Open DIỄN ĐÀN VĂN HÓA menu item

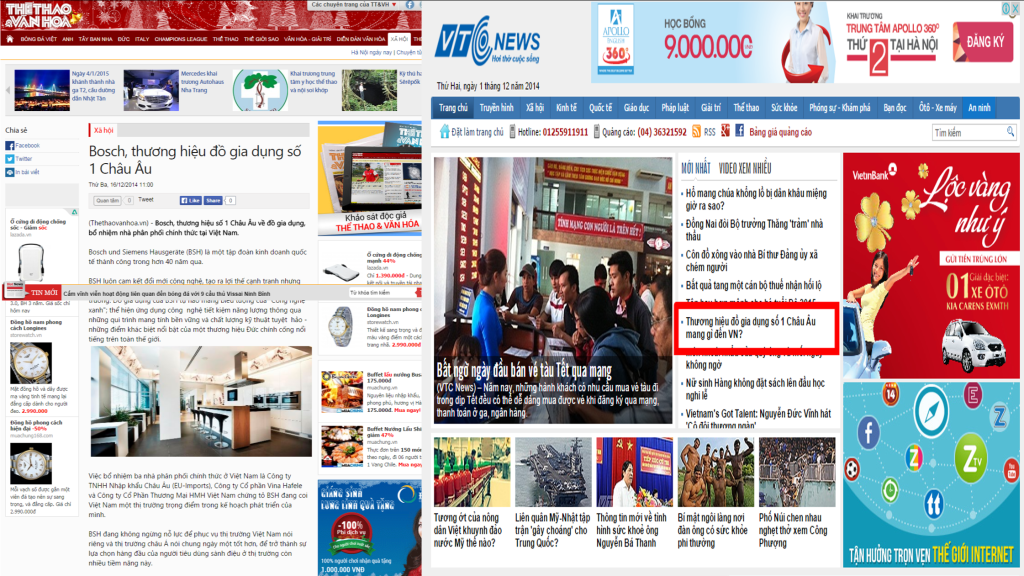point(361,39)
